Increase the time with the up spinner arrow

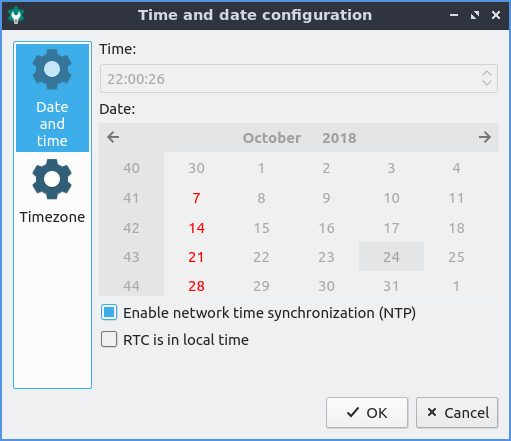point(487,74)
